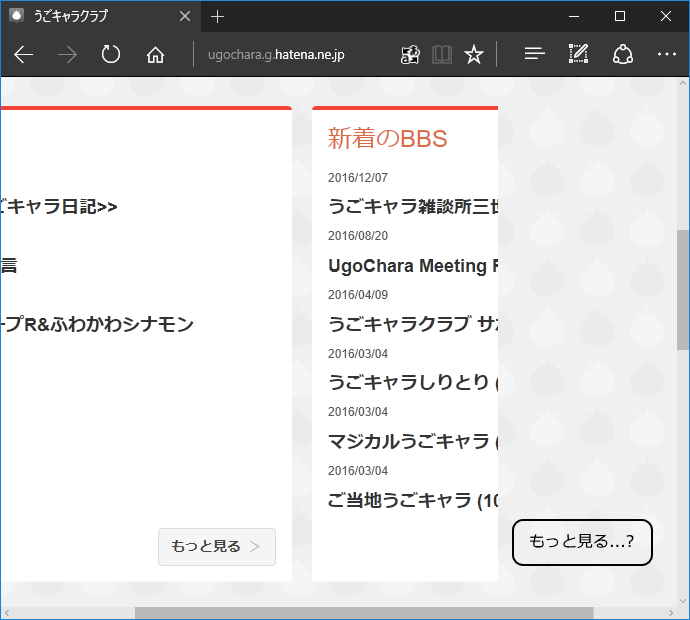Open うごキャラクラブ サ BBS thread
The width and height of the screenshot is (690, 620).
point(413,324)
